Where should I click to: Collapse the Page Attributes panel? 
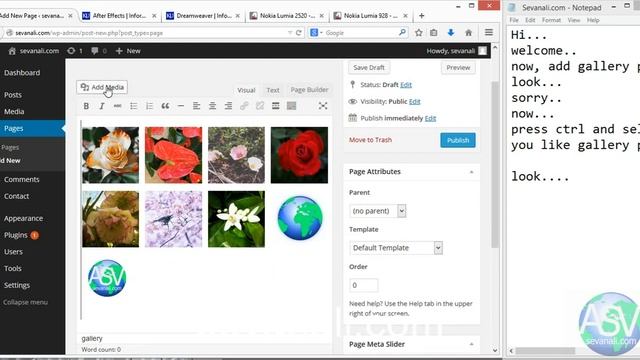[471, 172]
